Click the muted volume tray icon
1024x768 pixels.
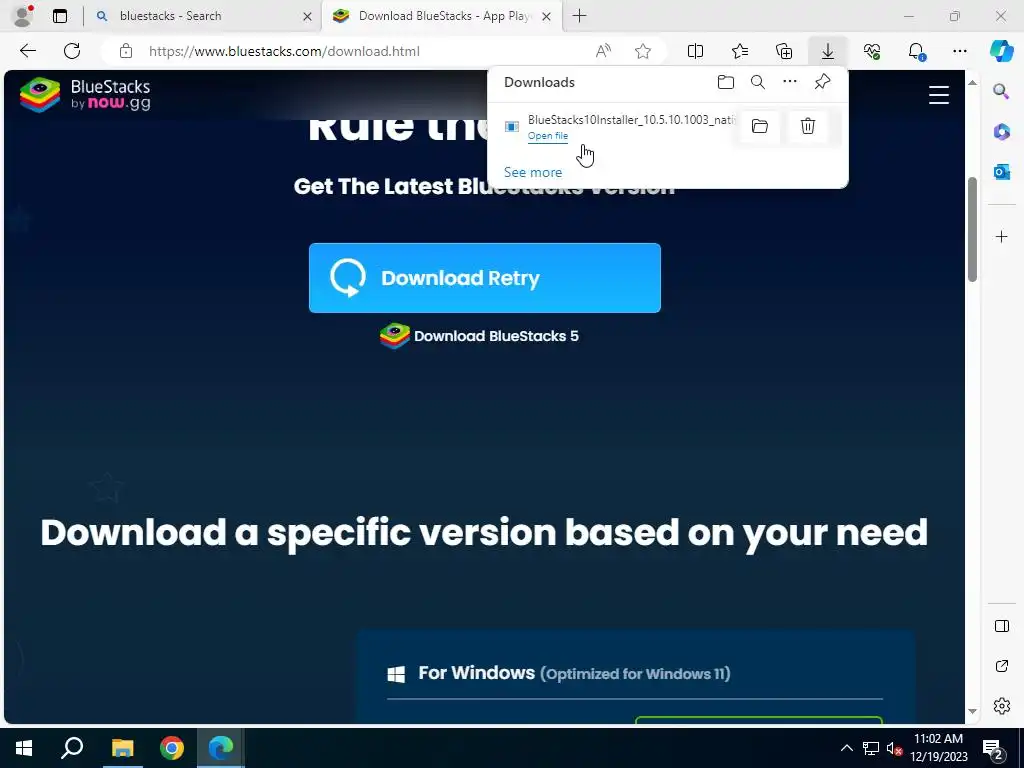point(895,748)
